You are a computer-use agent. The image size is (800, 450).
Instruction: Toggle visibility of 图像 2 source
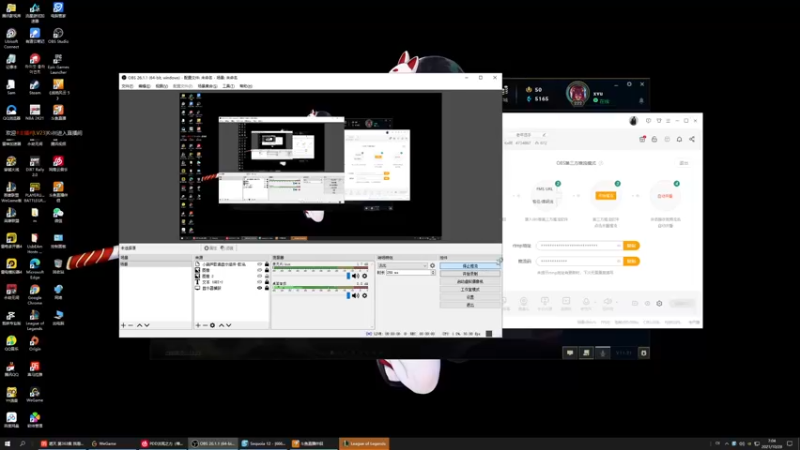pyautogui.click(x=259, y=276)
